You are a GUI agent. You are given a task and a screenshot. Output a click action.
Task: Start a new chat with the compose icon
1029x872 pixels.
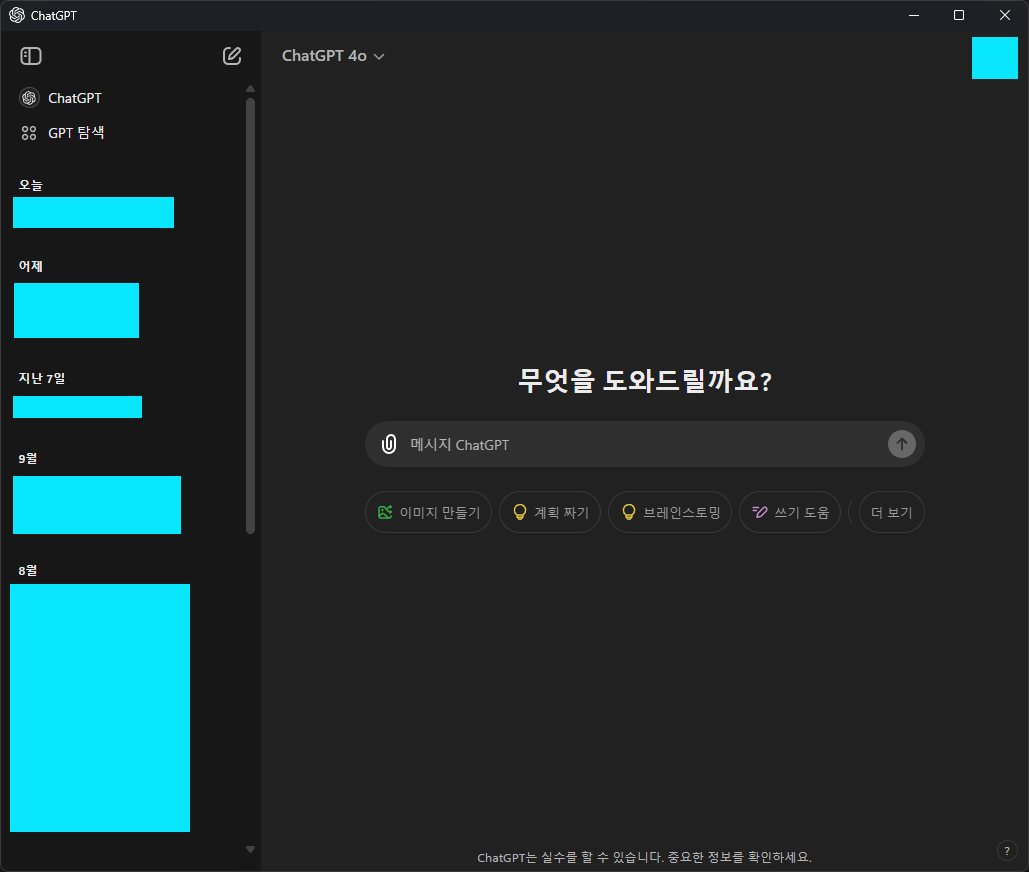click(x=232, y=56)
